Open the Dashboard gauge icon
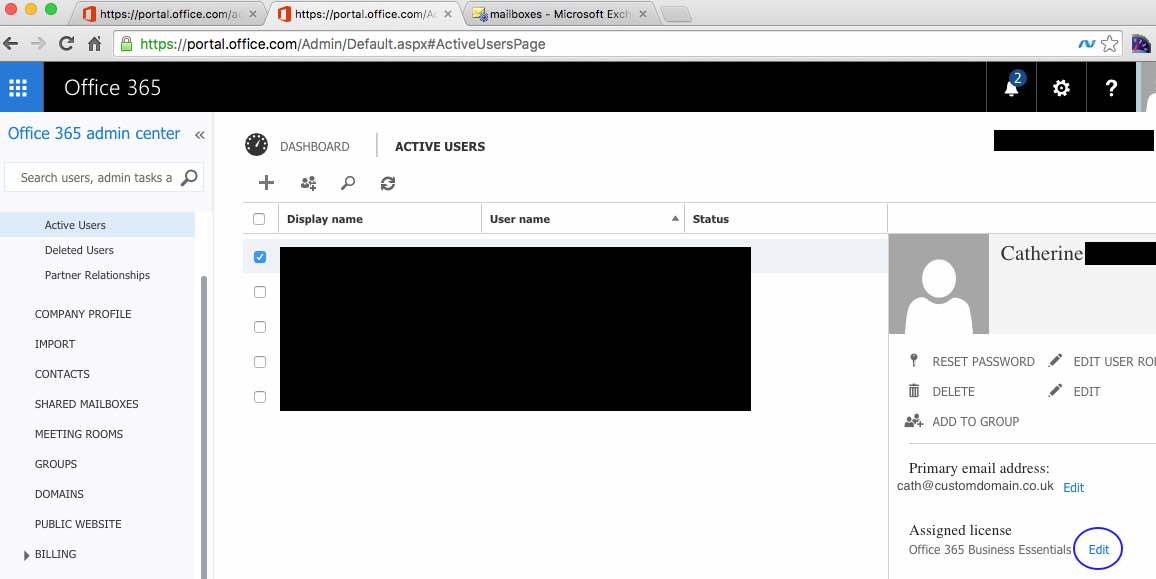 tap(257, 145)
